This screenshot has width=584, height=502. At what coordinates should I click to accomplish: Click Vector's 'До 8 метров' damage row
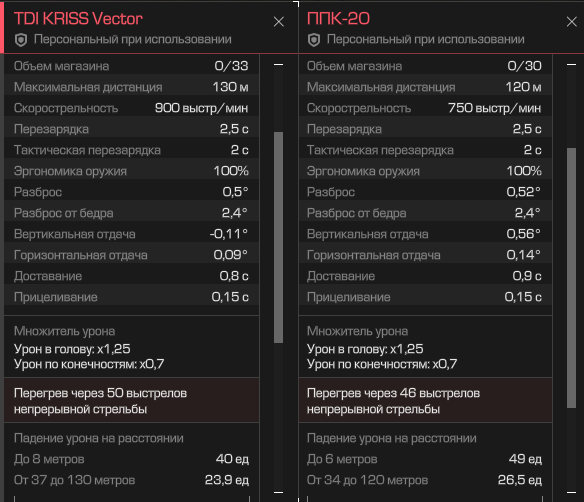[131, 459]
